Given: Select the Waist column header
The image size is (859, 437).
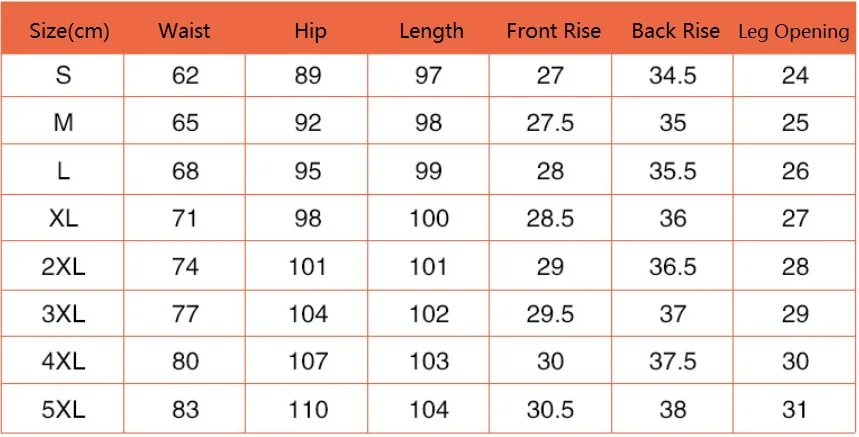Looking at the screenshot, I should pos(185,31).
